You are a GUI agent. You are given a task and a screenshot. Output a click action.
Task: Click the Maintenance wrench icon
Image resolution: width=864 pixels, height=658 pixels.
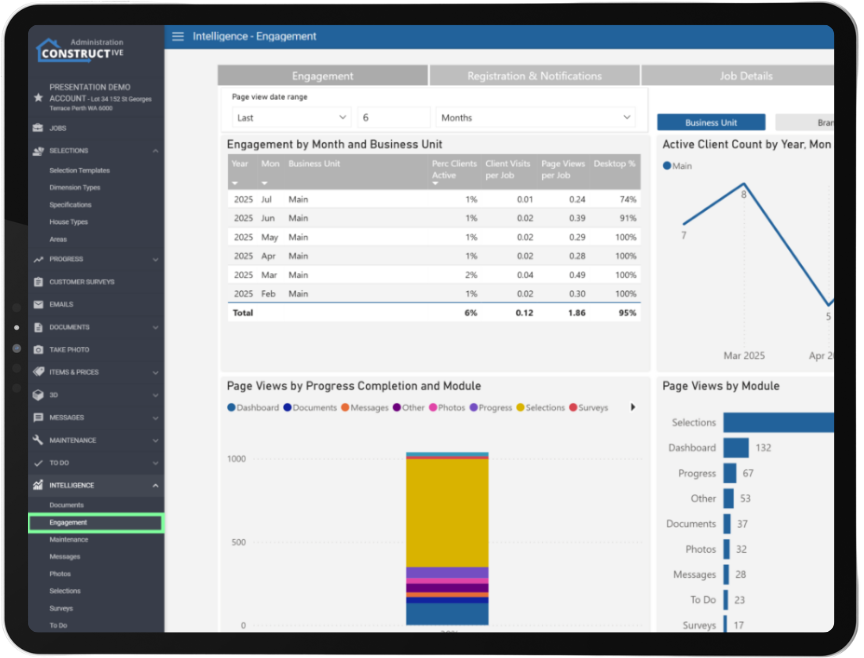38,440
